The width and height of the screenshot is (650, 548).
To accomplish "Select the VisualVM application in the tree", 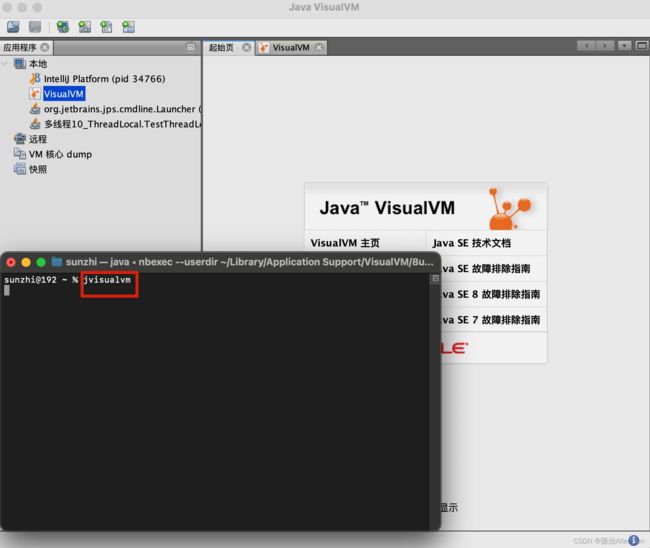I will coord(64,94).
